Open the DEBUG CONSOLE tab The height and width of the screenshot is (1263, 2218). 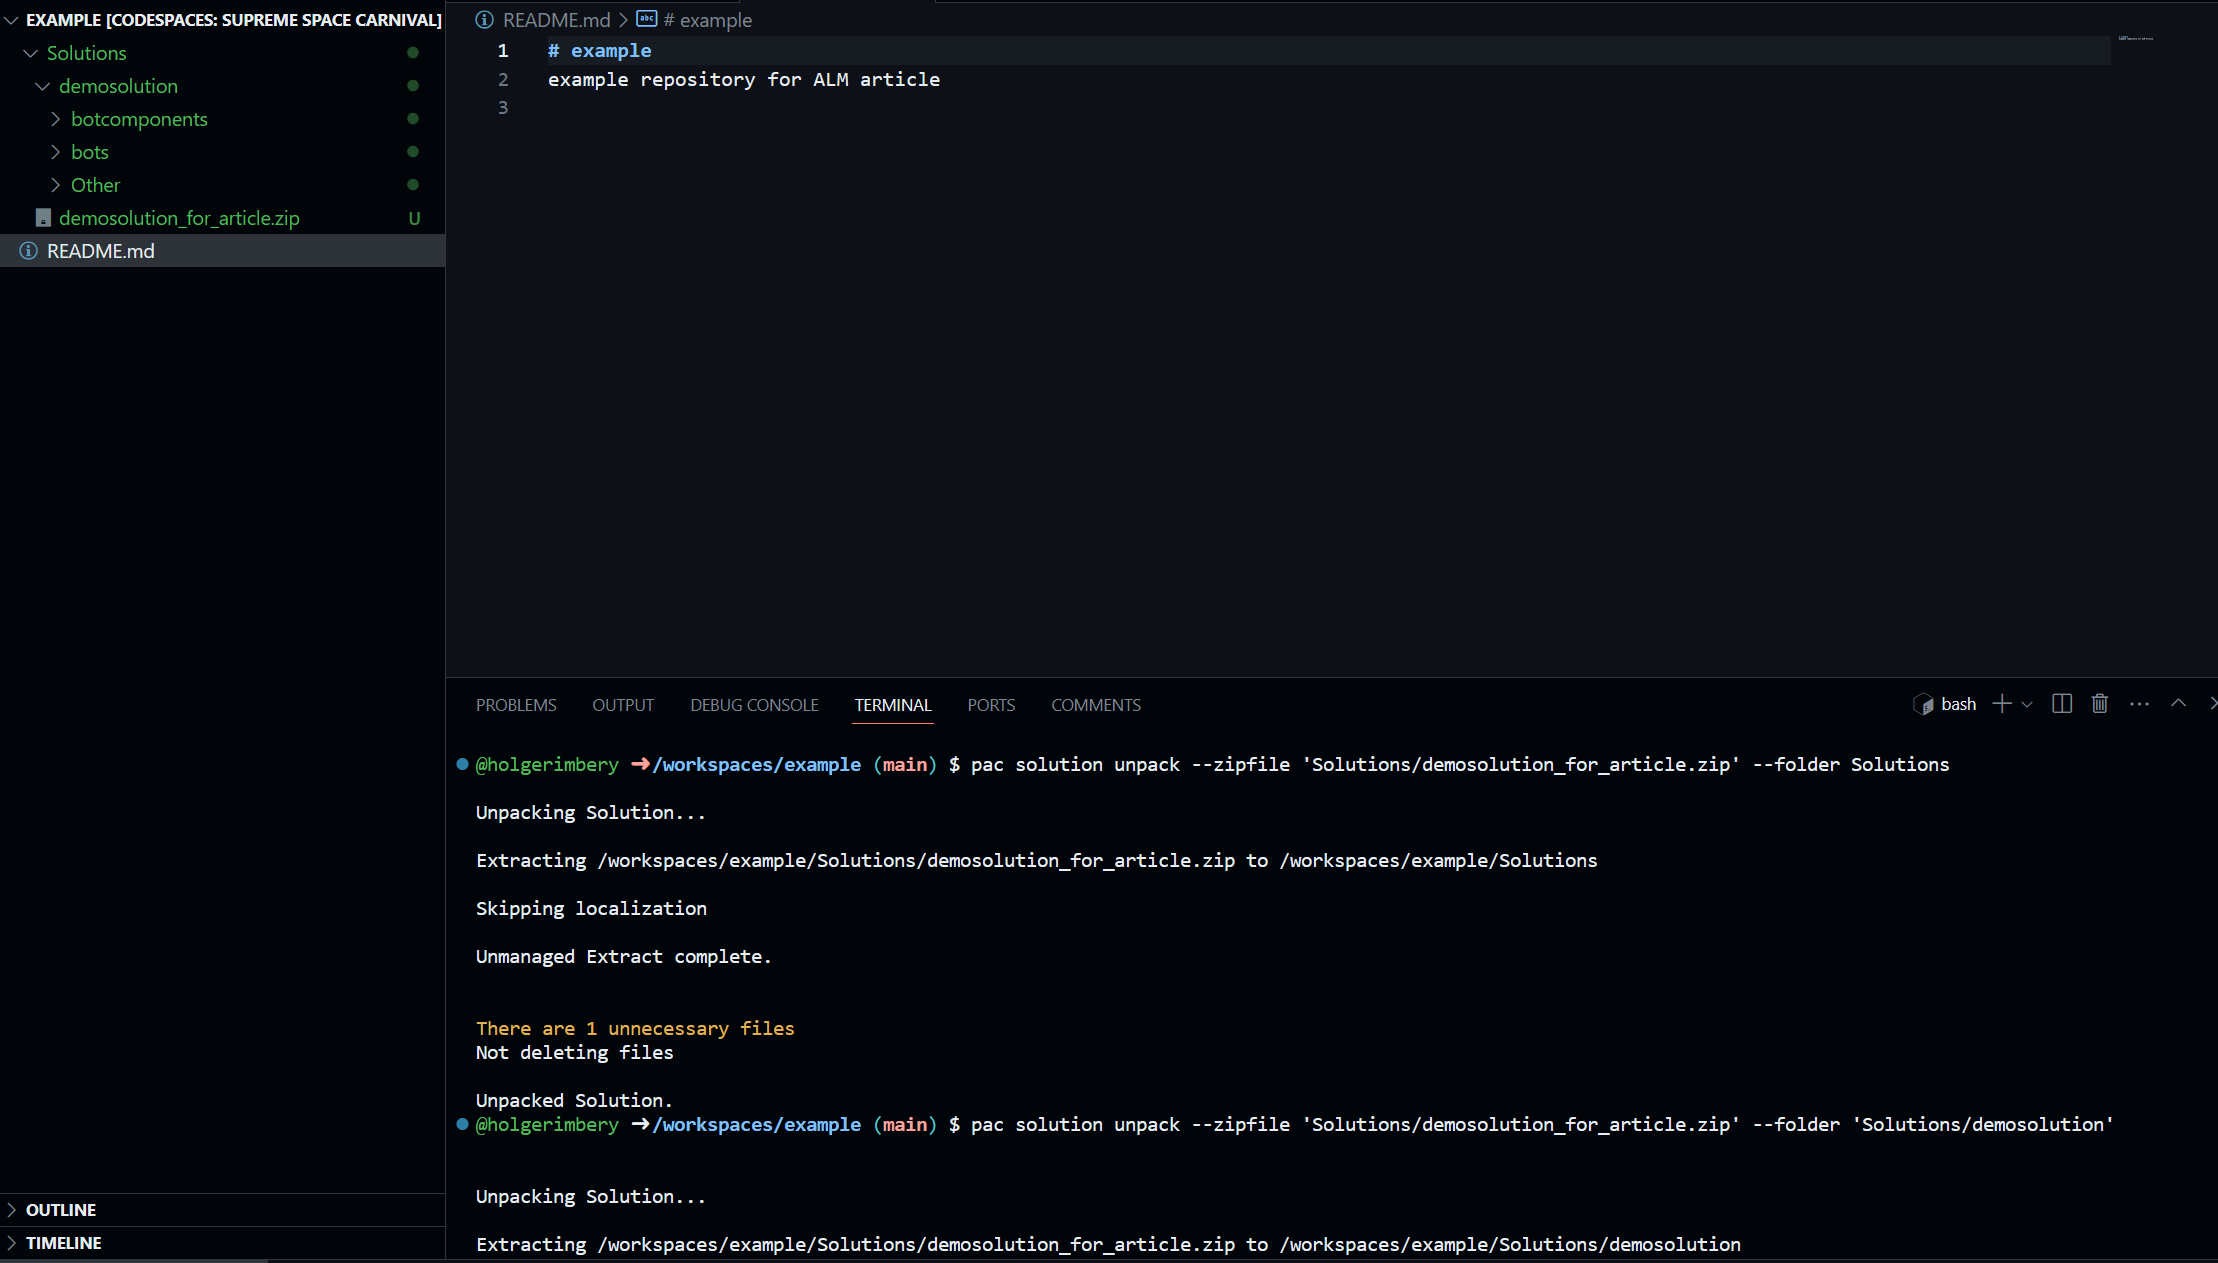(754, 705)
